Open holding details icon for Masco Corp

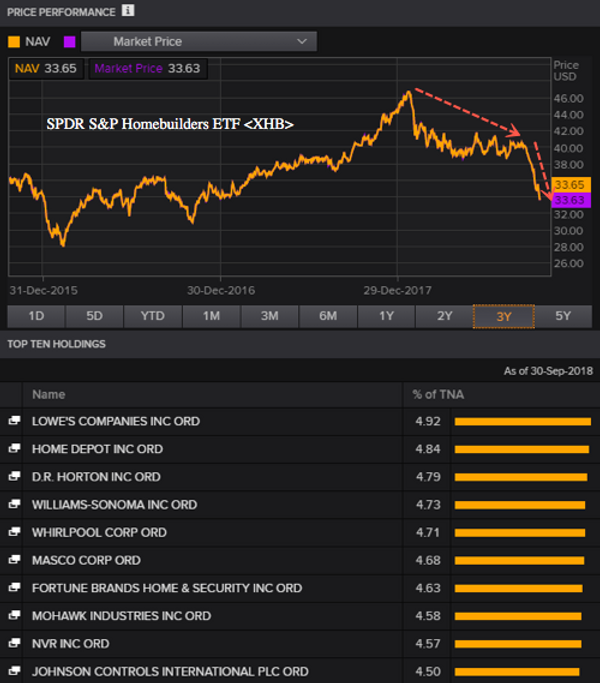(x=14, y=559)
